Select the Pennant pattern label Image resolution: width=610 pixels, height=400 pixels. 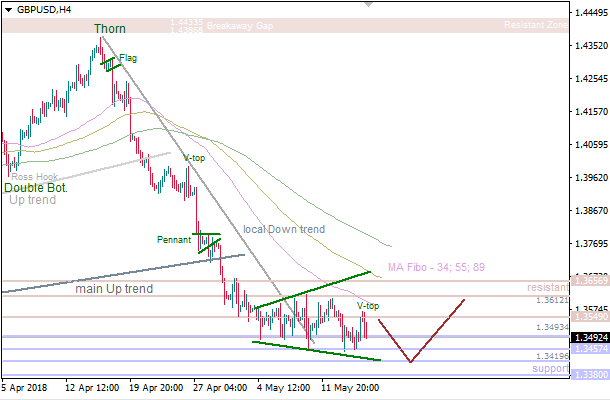173,240
